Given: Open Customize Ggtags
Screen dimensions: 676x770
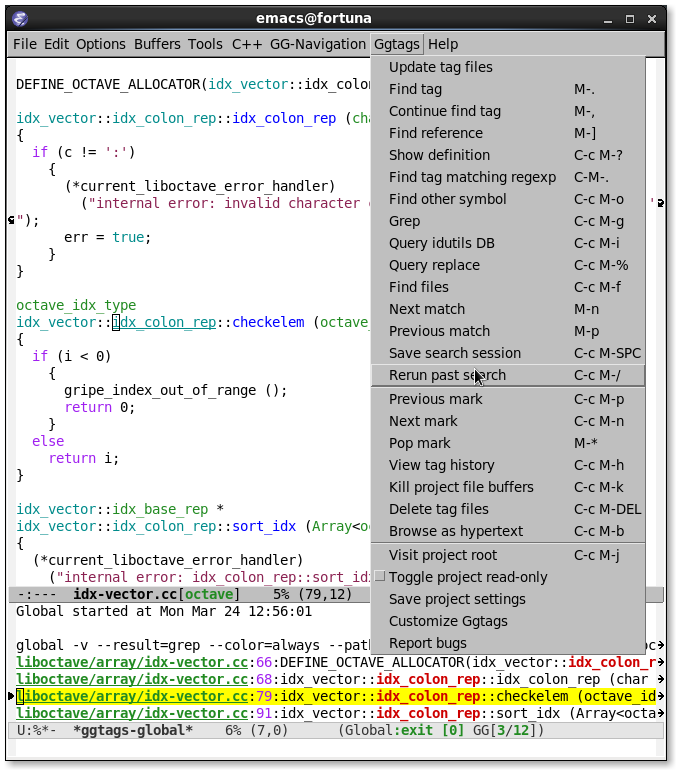Looking at the screenshot, I should click(508, 622).
